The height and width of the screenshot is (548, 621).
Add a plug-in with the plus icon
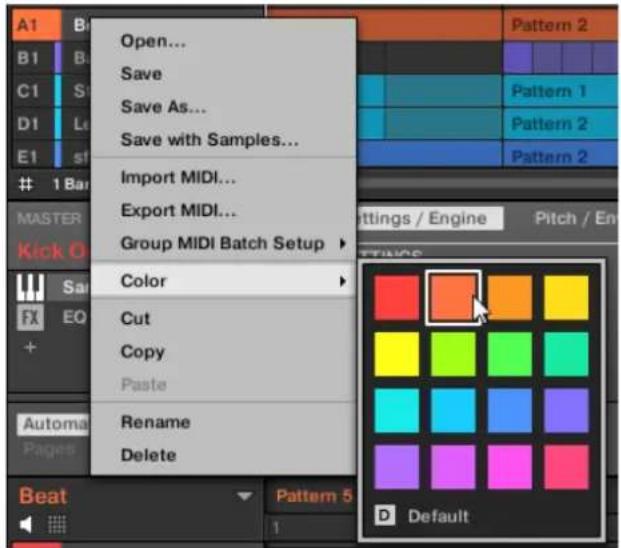tap(30, 347)
